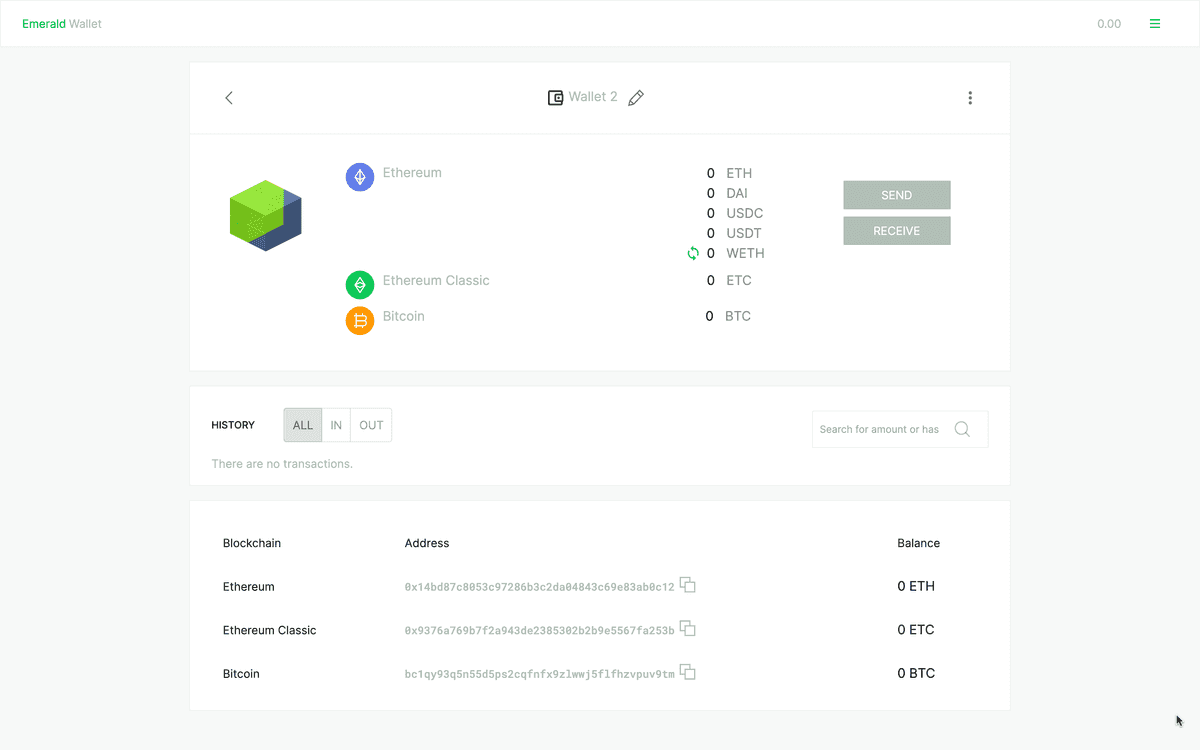The image size is (1200, 750).
Task: Click the orange Bitcoin logo icon
Action: pyautogui.click(x=360, y=321)
